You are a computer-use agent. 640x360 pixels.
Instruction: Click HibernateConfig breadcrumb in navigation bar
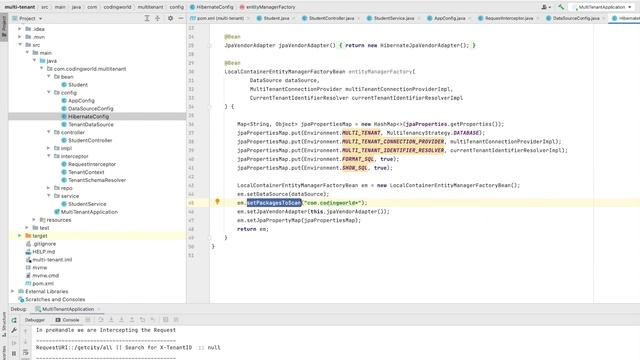[211, 7]
